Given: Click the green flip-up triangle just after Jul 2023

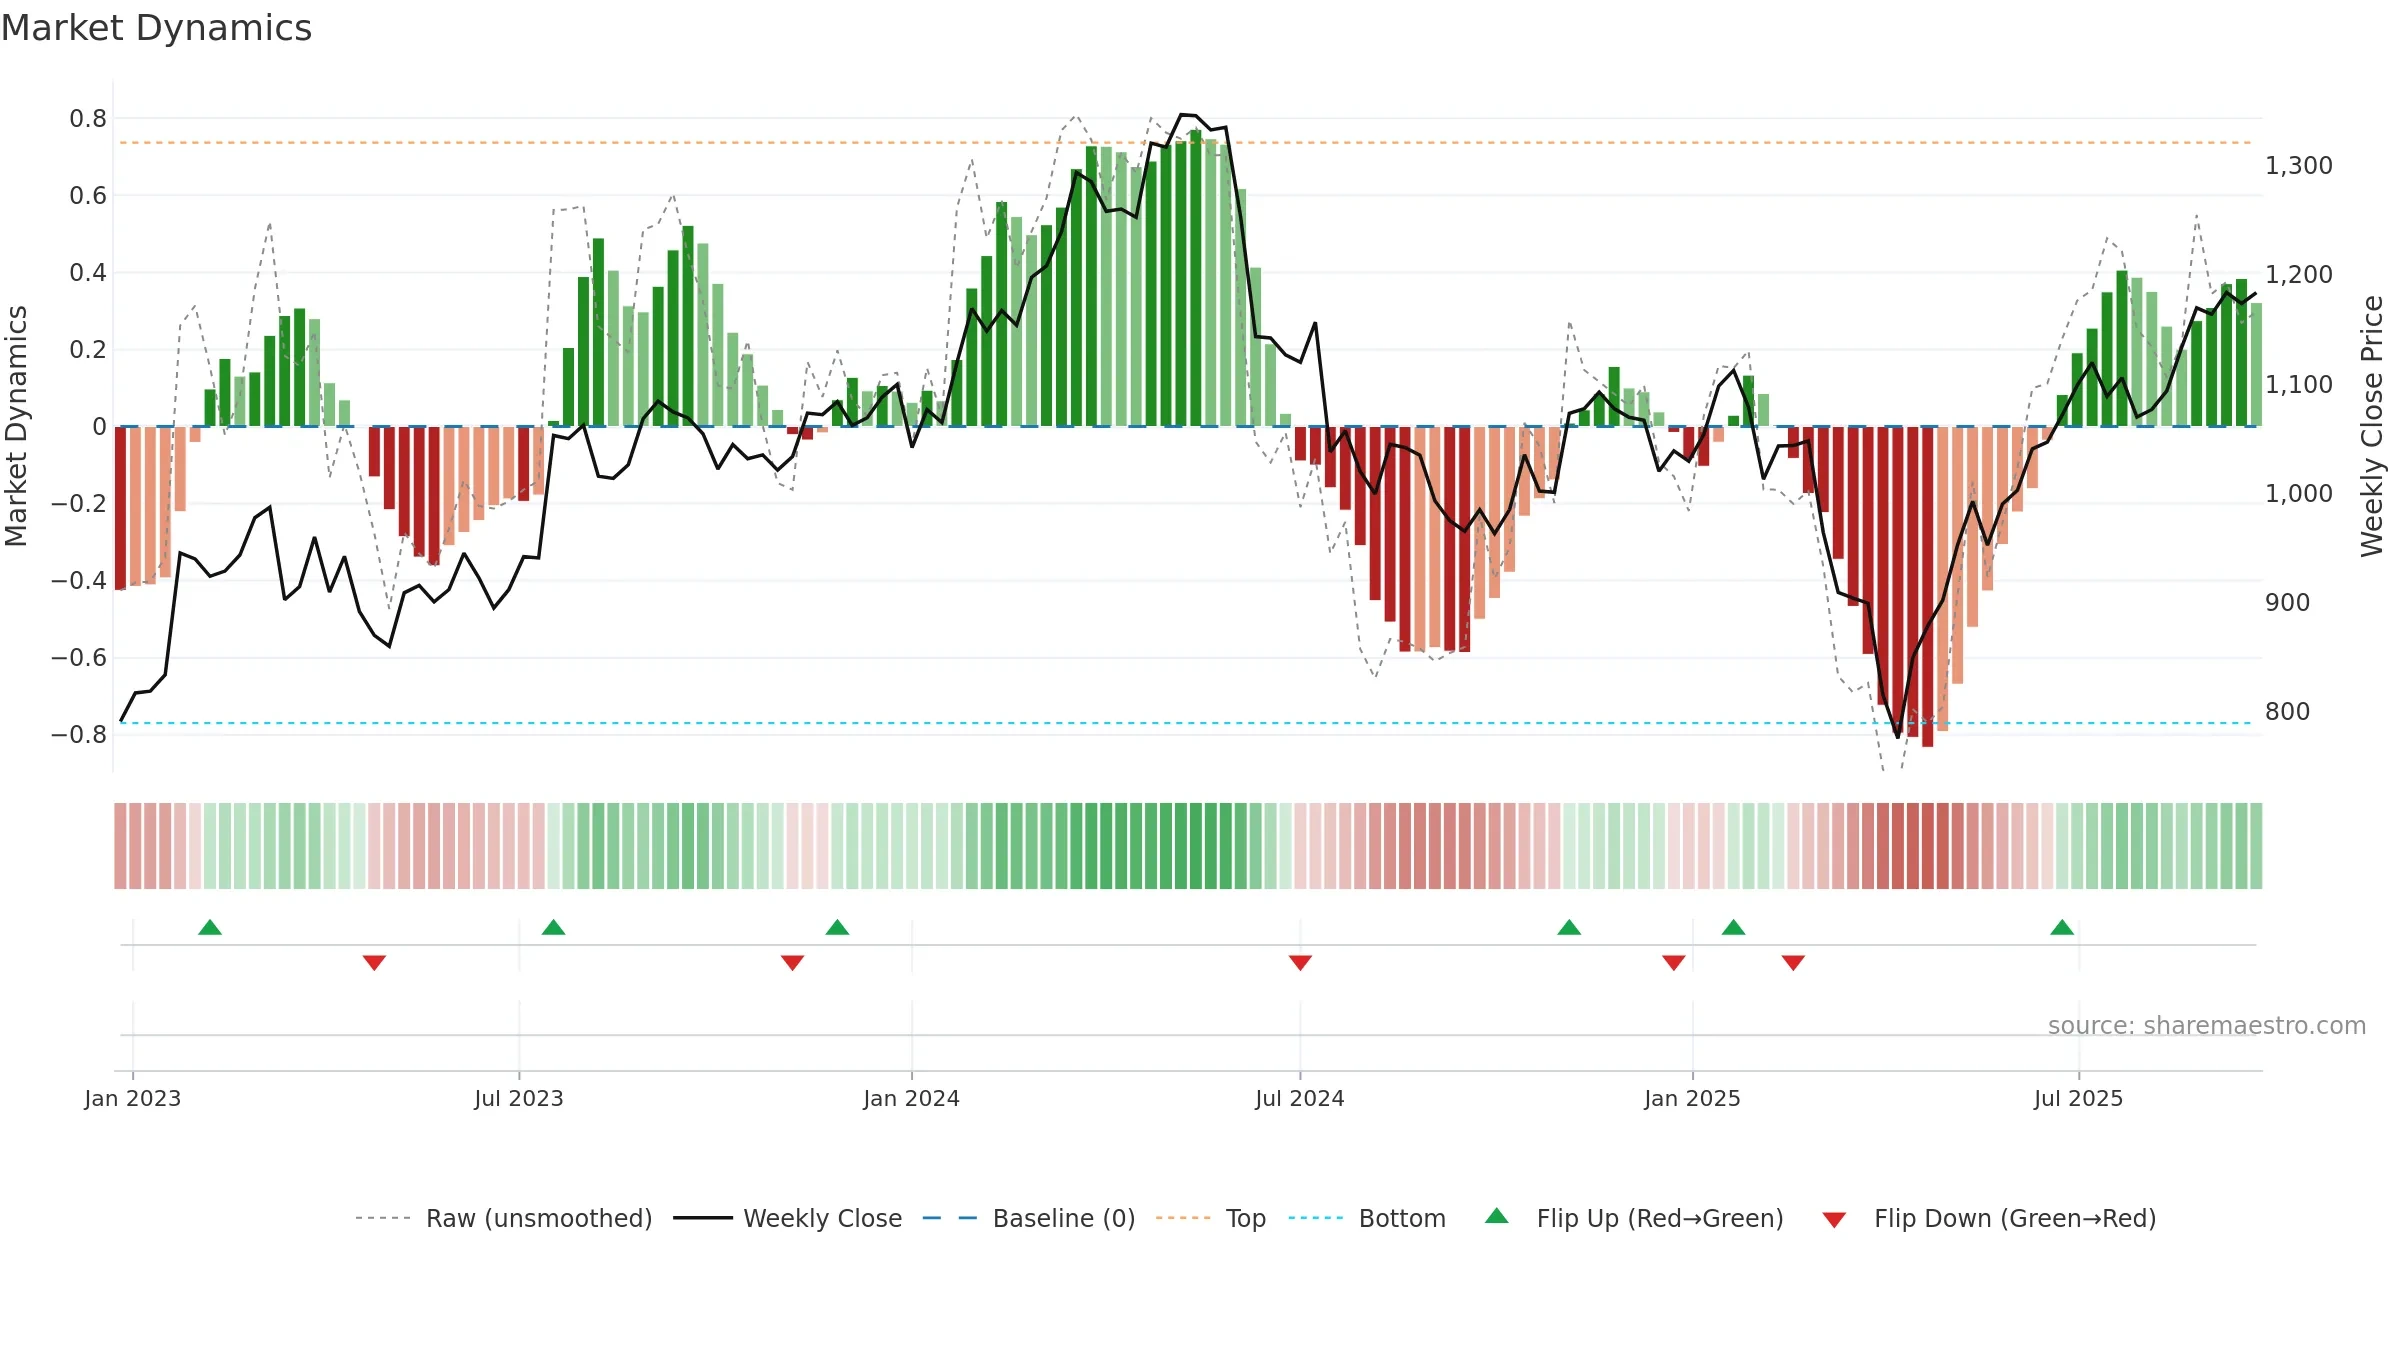Looking at the screenshot, I should pyautogui.click(x=553, y=927).
